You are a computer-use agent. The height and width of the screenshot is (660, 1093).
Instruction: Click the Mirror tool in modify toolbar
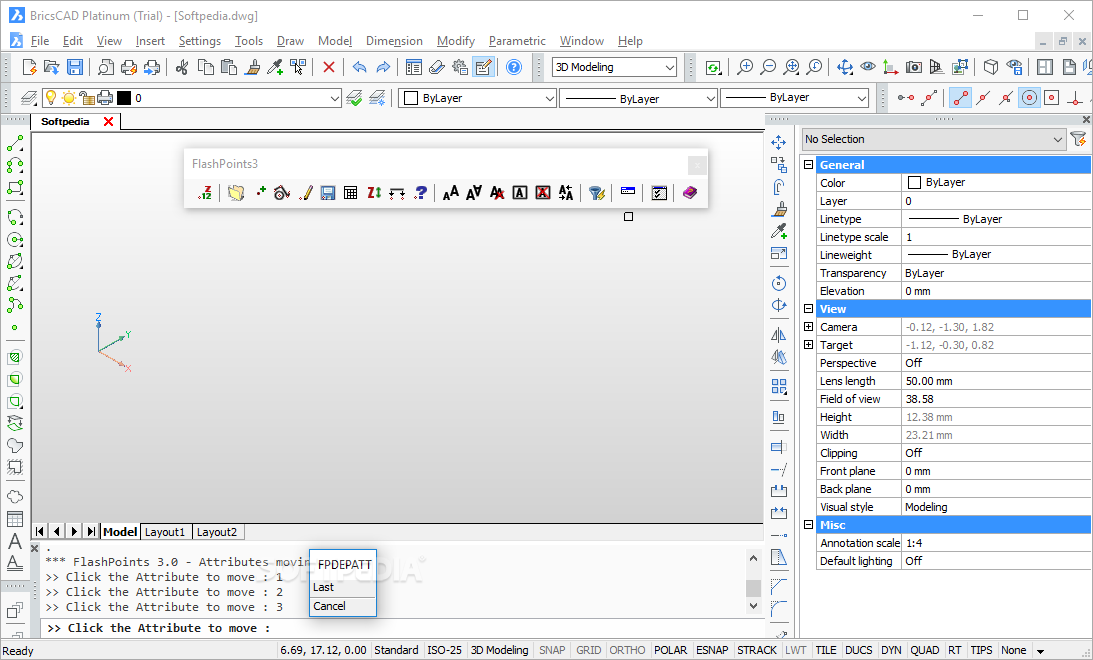click(779, 335)
